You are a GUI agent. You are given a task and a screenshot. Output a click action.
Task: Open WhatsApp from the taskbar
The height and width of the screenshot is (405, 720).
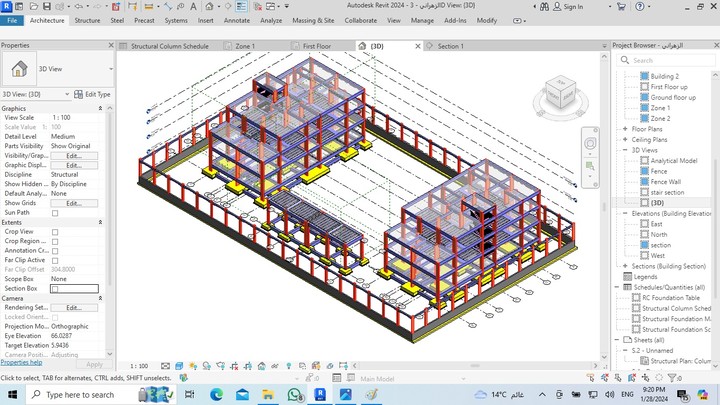(294, 394)
